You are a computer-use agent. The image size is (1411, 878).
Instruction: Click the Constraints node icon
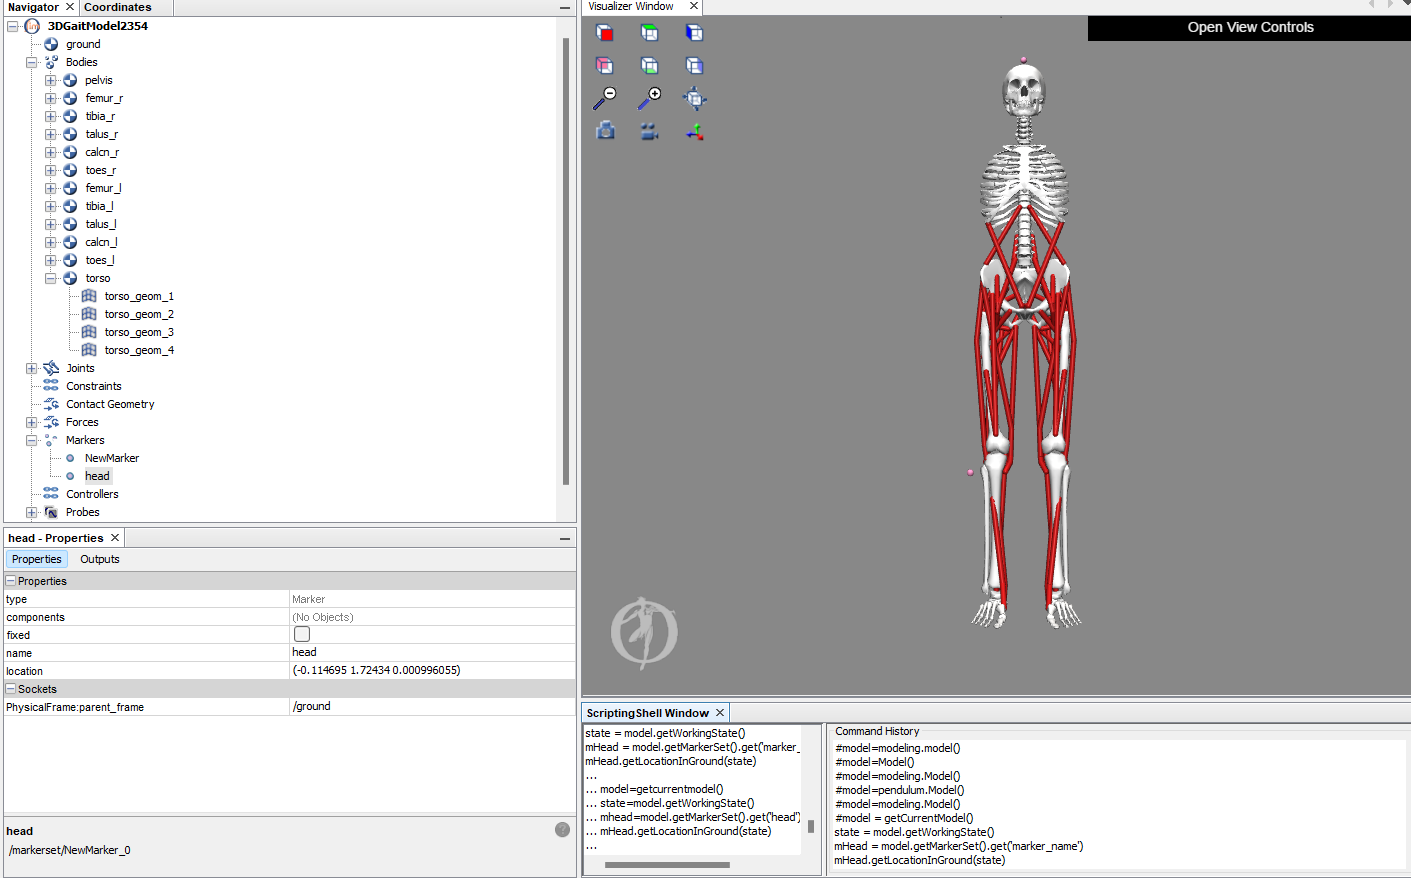point(51,386)
